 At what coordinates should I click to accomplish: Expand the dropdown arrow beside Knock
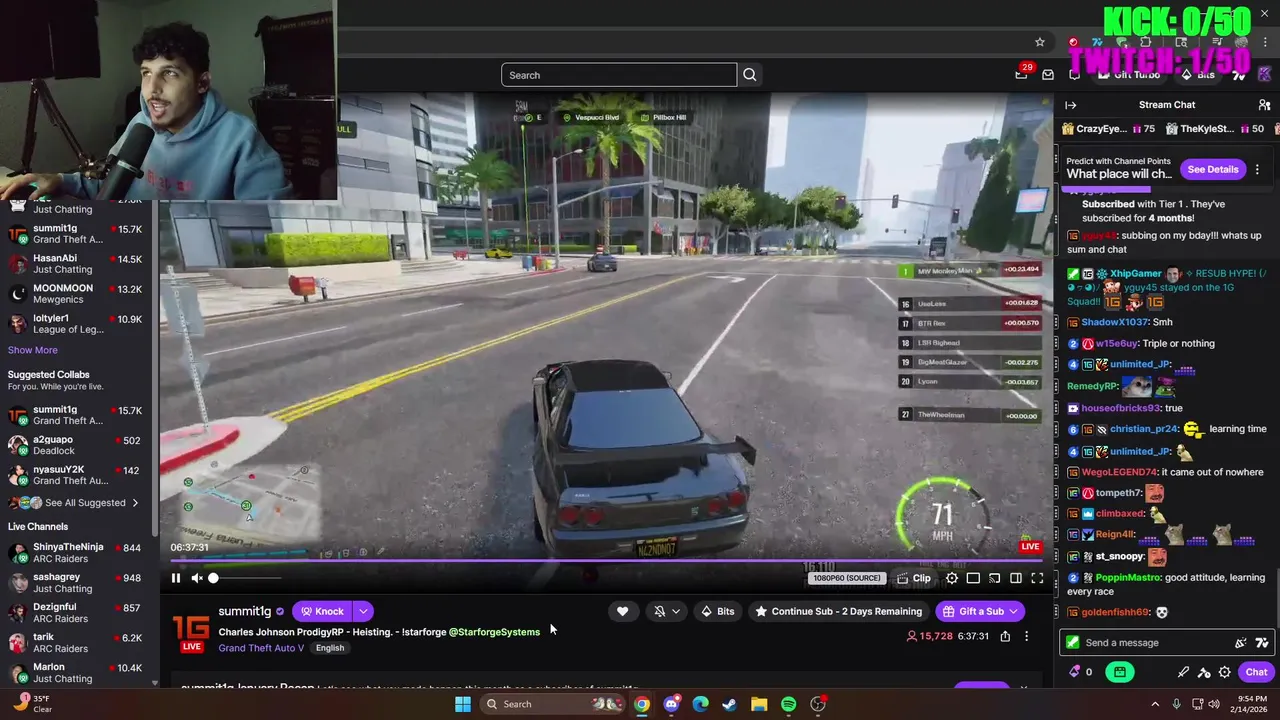click(x=363, y=611)
